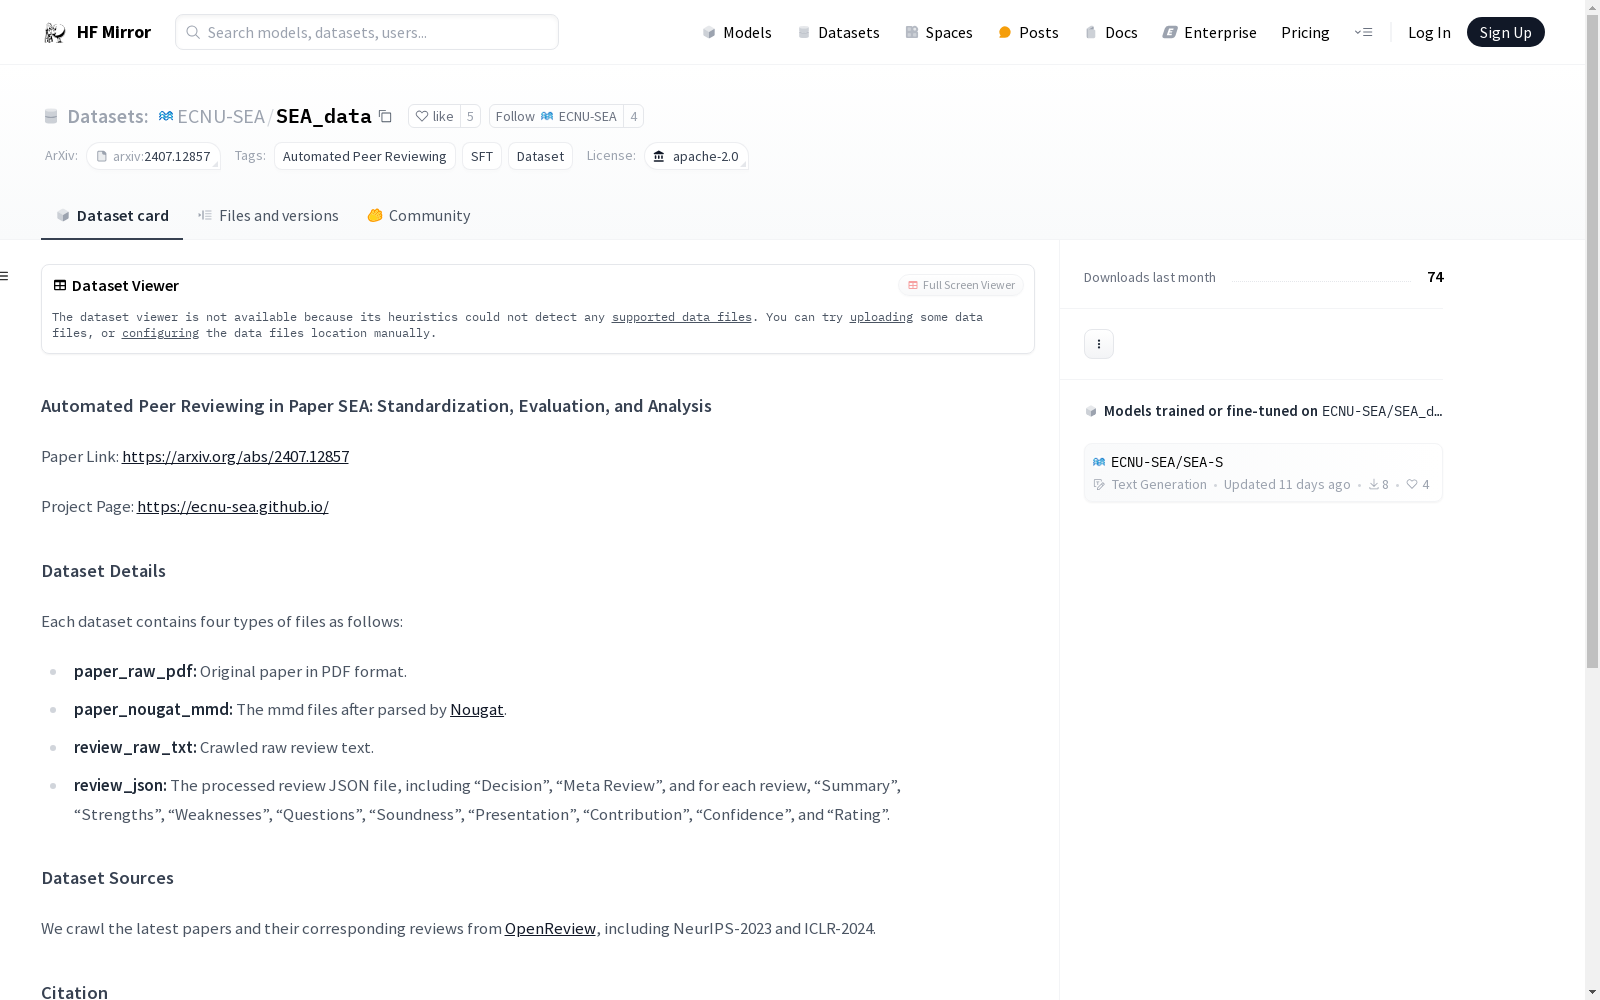The image size is (1600, 1000).
Task: Focus the search models, datasets, users field
Action: (x=367, y=32)
